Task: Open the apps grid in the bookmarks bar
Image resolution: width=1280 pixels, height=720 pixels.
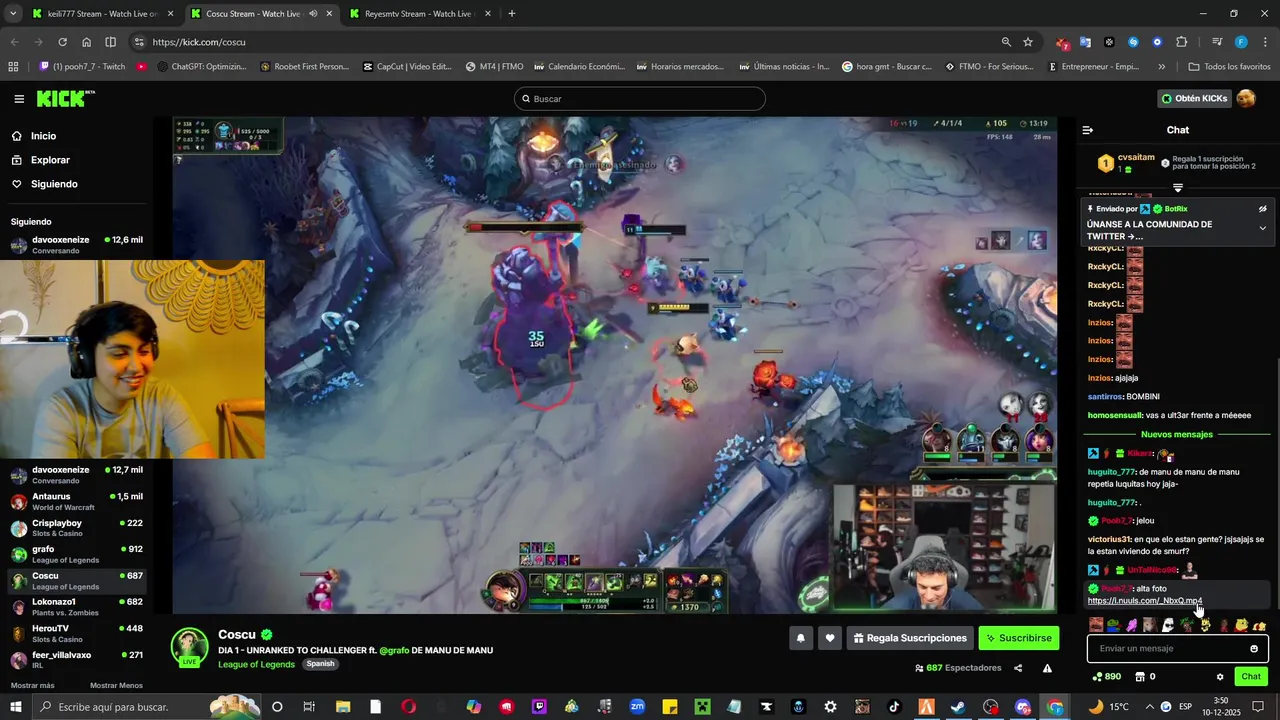Action: [x=13, y=67]
